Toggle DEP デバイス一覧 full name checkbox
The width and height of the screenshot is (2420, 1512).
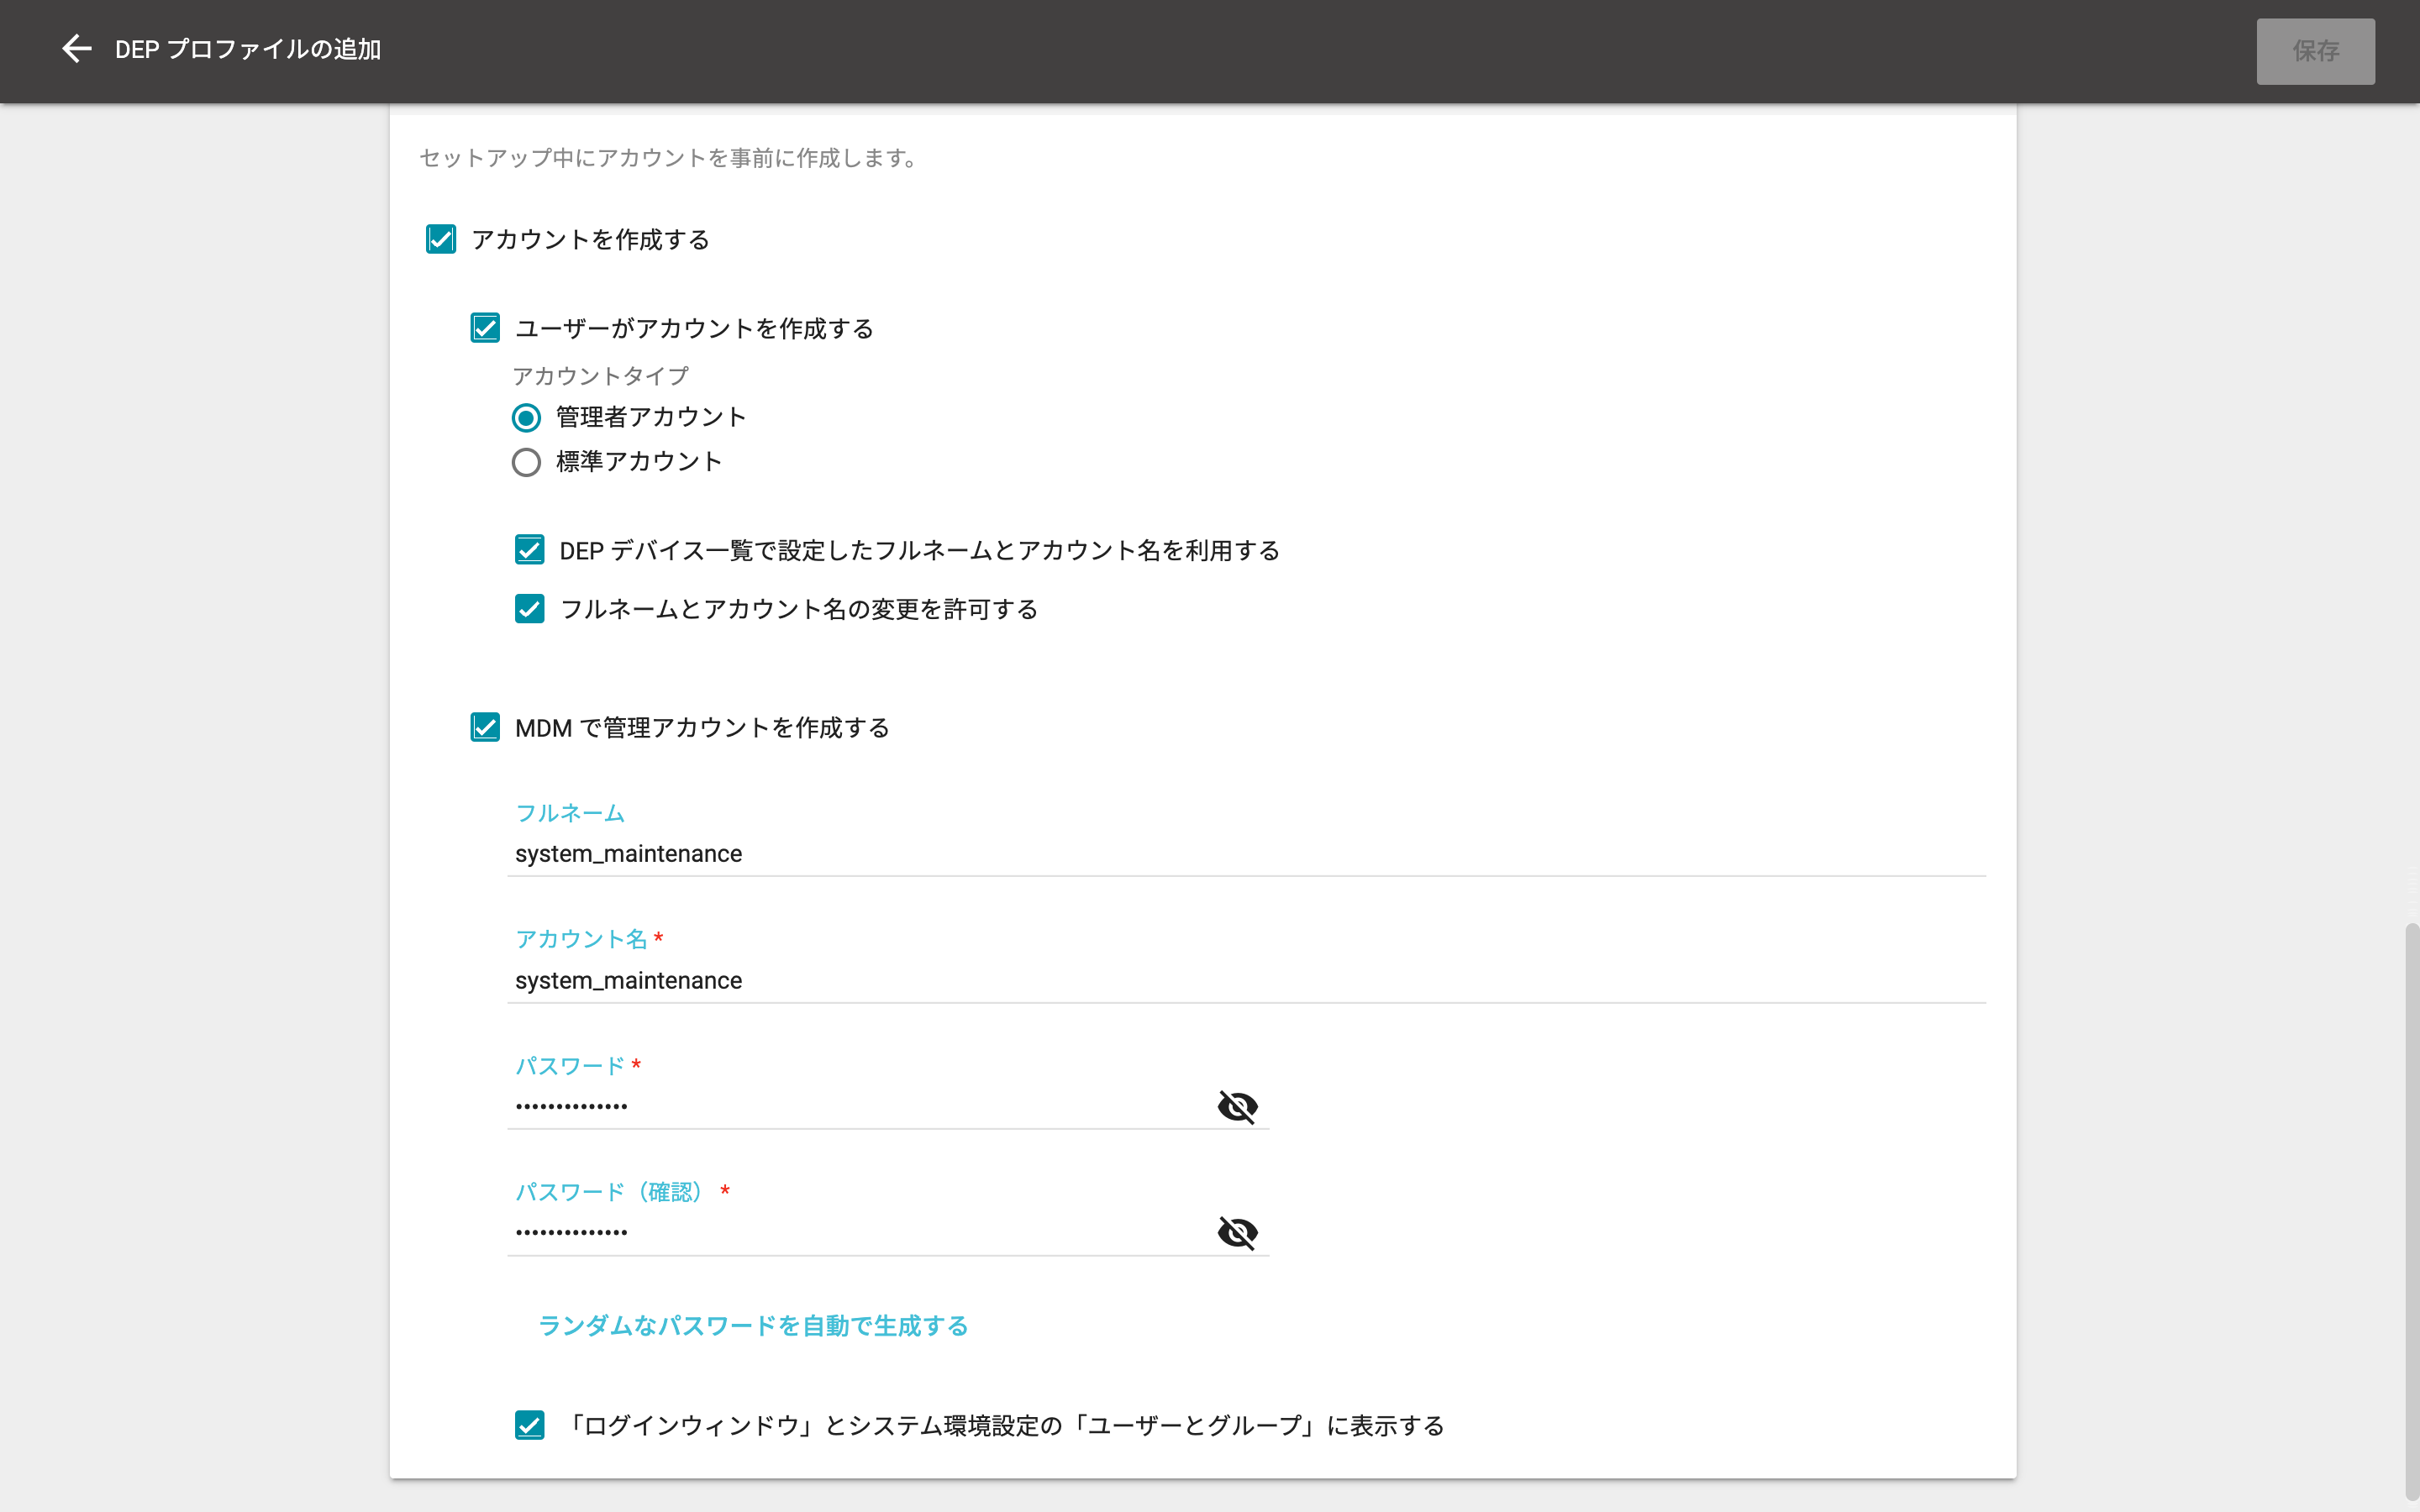coord(529,550)
